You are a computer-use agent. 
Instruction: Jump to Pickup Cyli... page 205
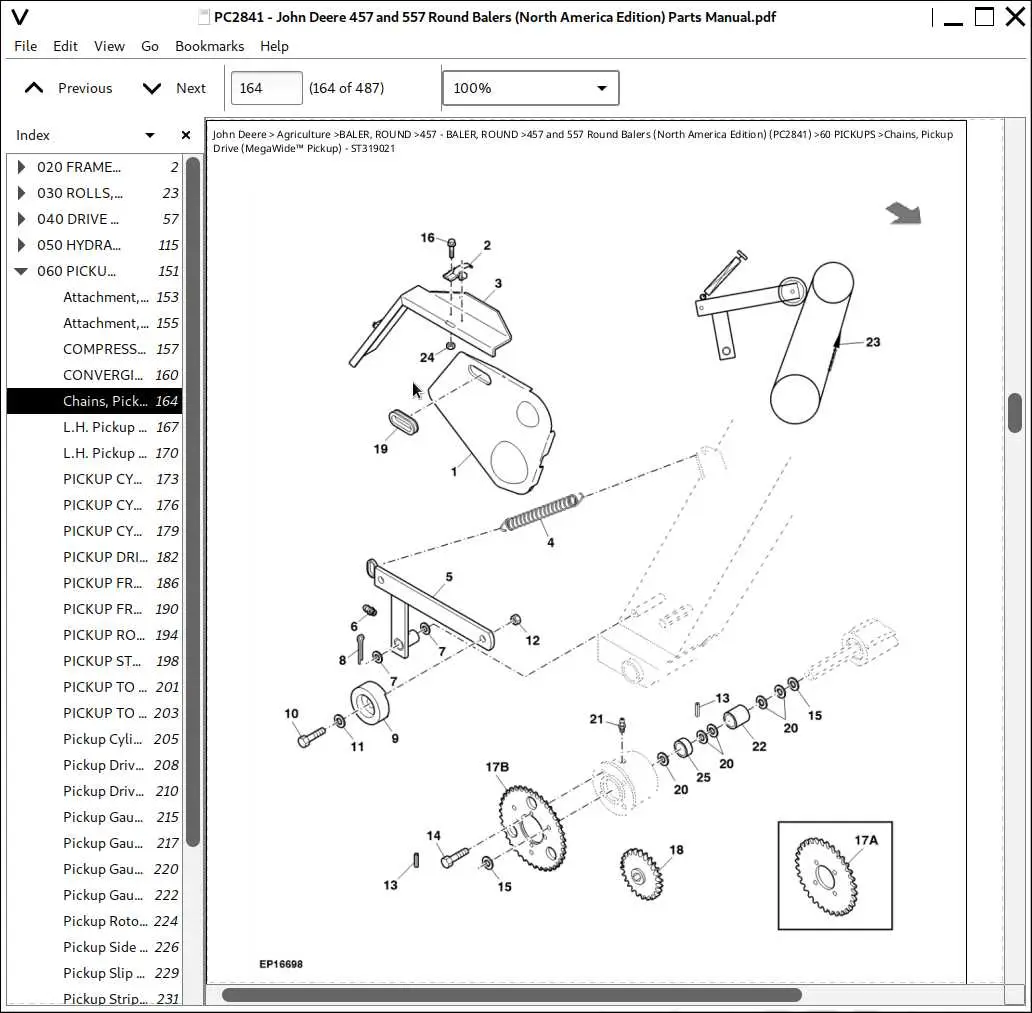click(x=94, y=739)
